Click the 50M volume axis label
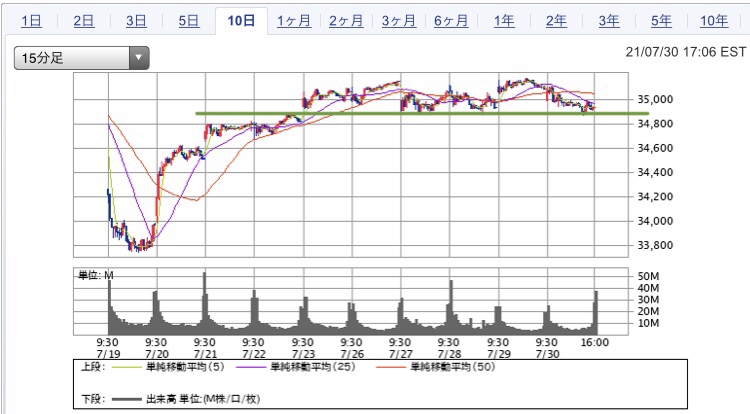The height and width of the screenshot is (414, 750). tap(648, 276)
